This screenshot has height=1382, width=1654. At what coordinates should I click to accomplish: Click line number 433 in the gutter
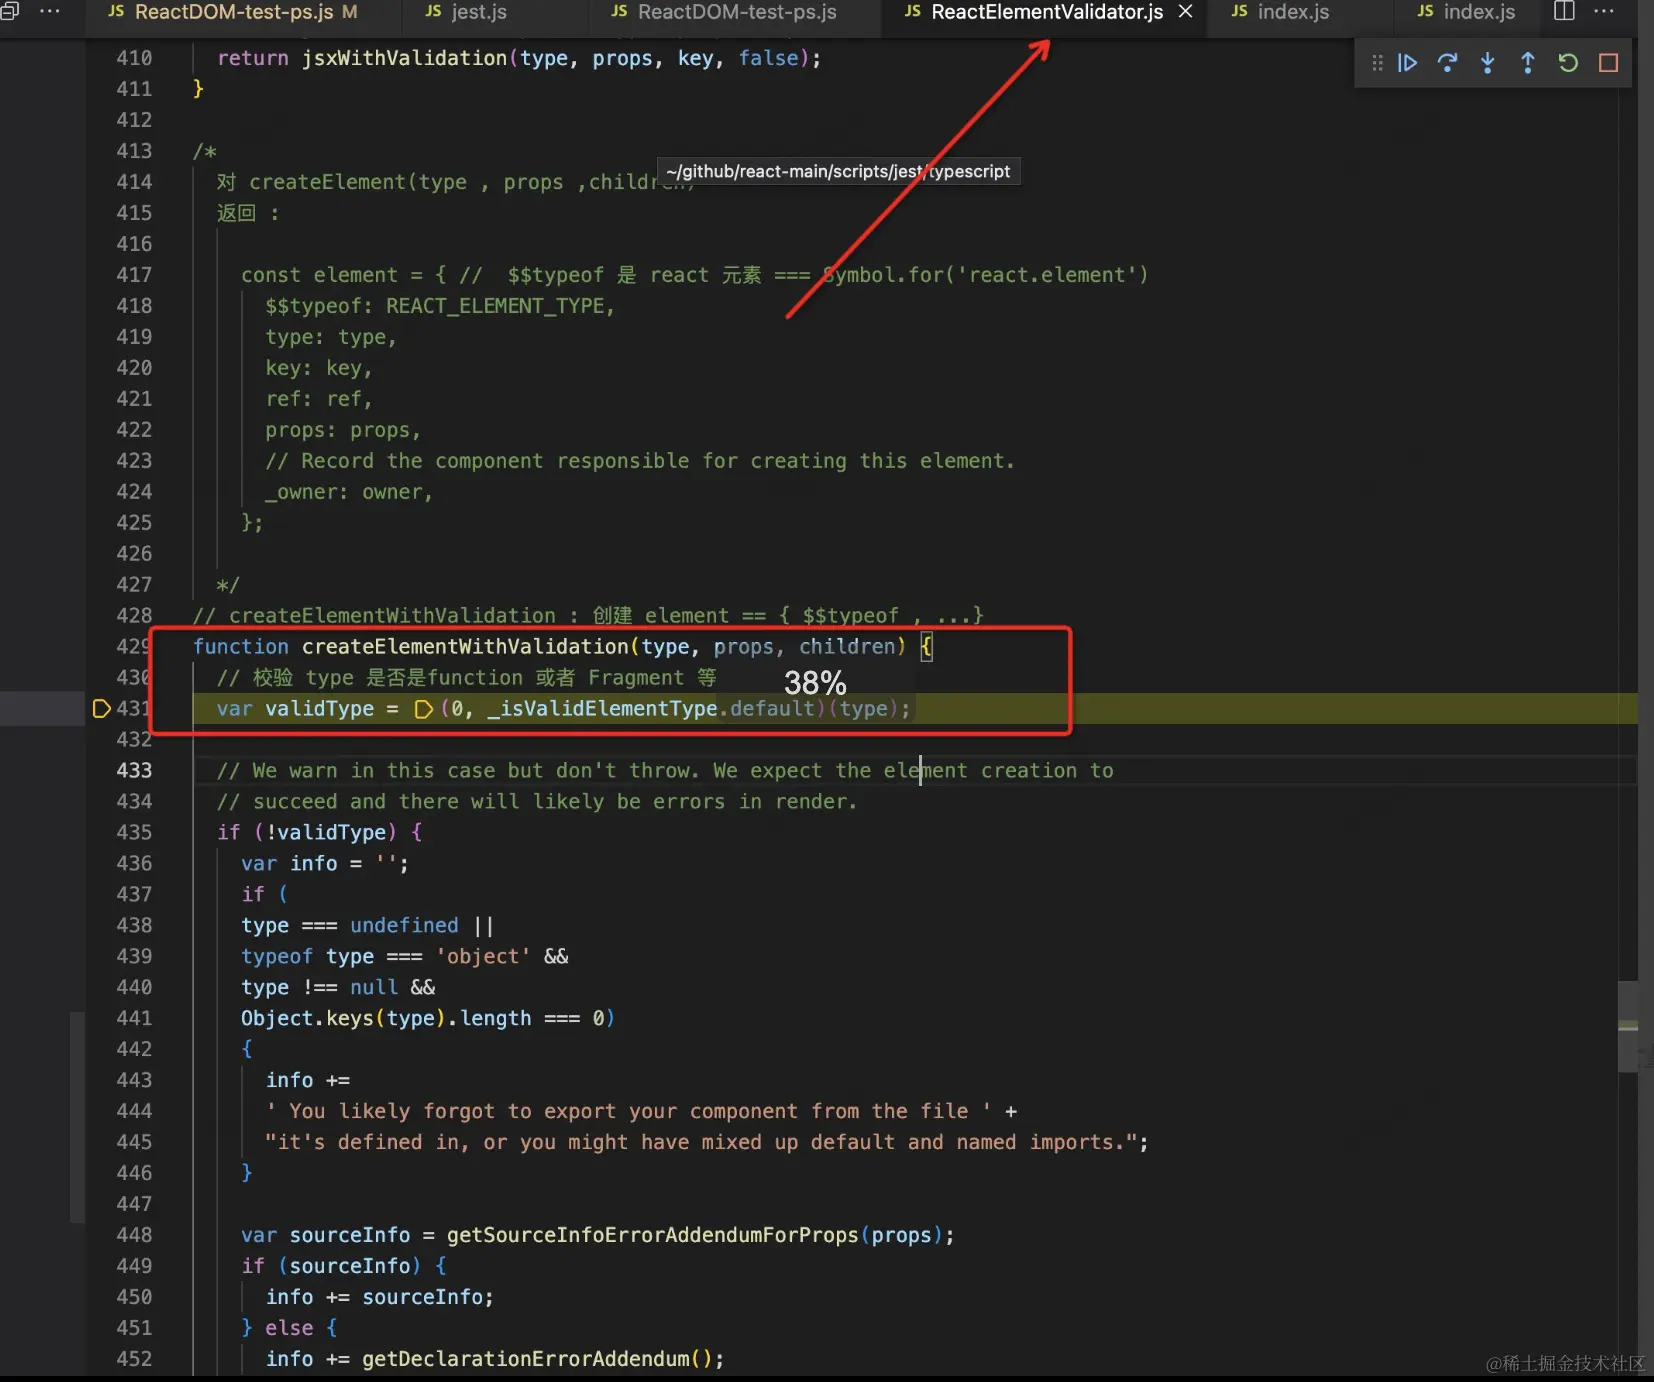coord(134,770)
